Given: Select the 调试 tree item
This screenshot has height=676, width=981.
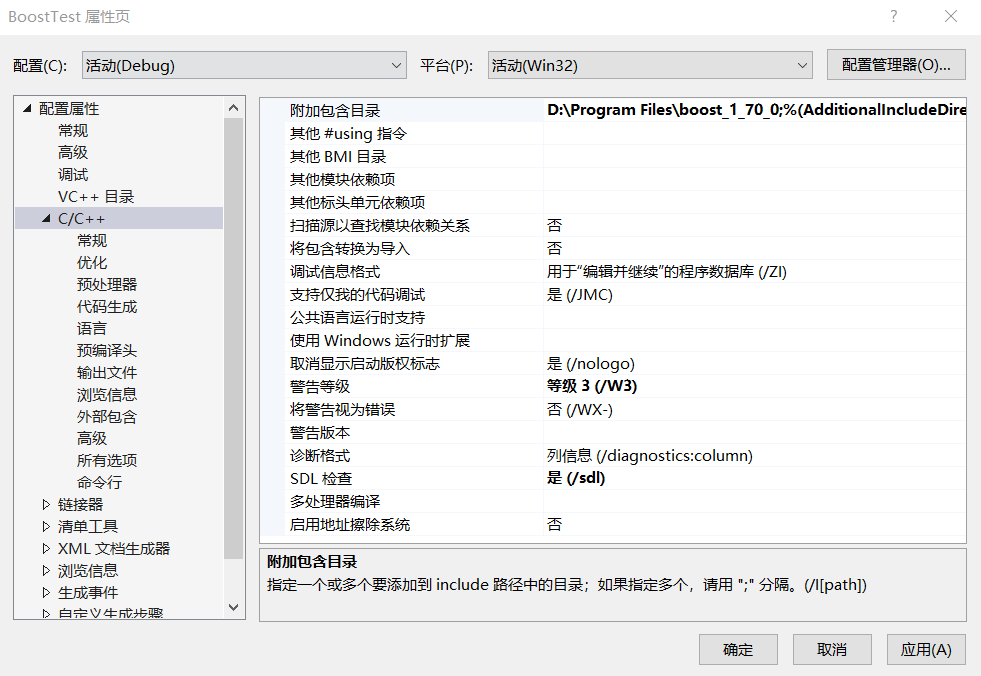Looking at the screenshot, I should coord(73,175).
